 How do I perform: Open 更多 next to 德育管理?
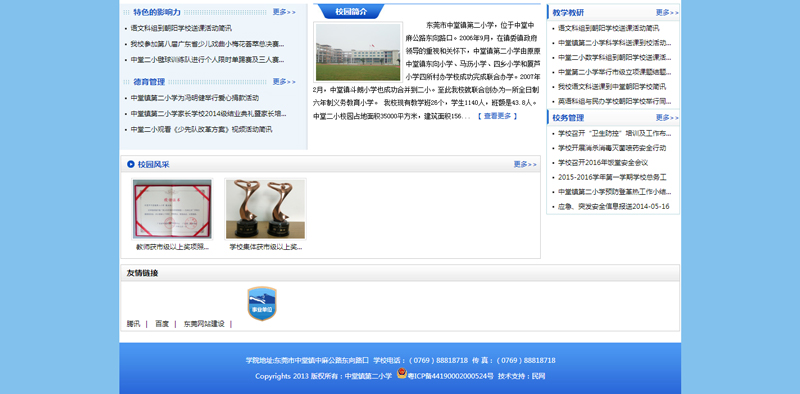[x=284, y=82]
